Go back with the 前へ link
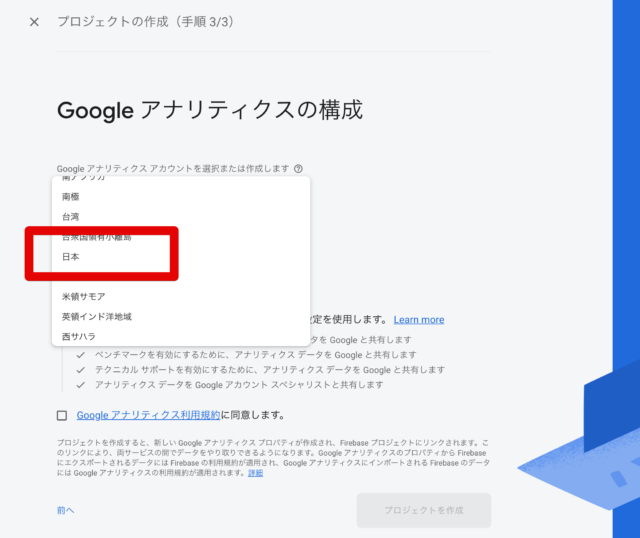The width and height of the screenshot is (640, 538). point(65,510)
